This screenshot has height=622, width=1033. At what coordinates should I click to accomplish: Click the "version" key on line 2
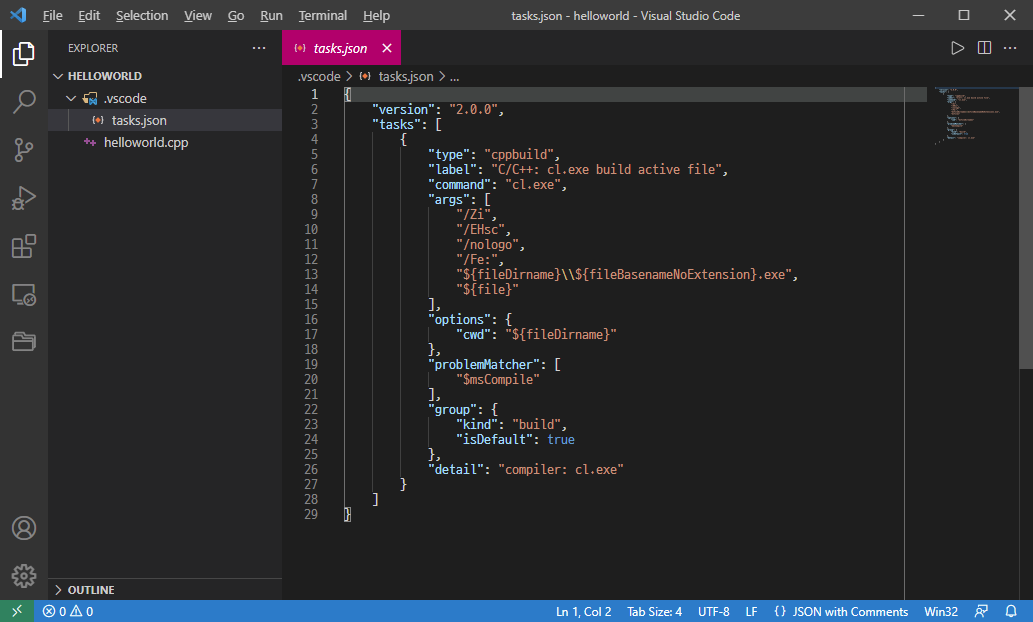tap(403, 109)
